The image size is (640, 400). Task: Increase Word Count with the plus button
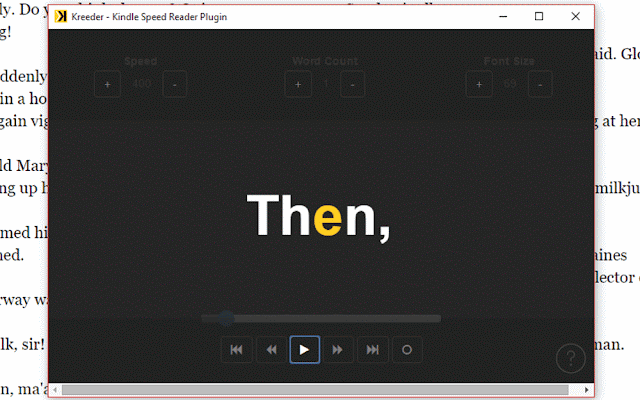click(298, 84)
